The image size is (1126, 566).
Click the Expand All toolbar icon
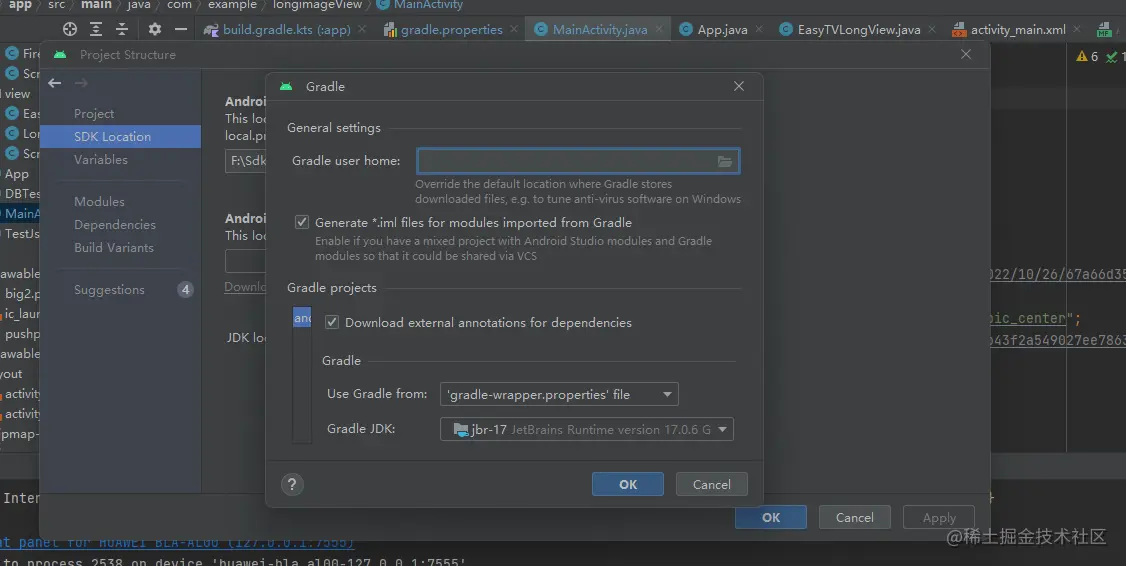(x=96, y=29)
